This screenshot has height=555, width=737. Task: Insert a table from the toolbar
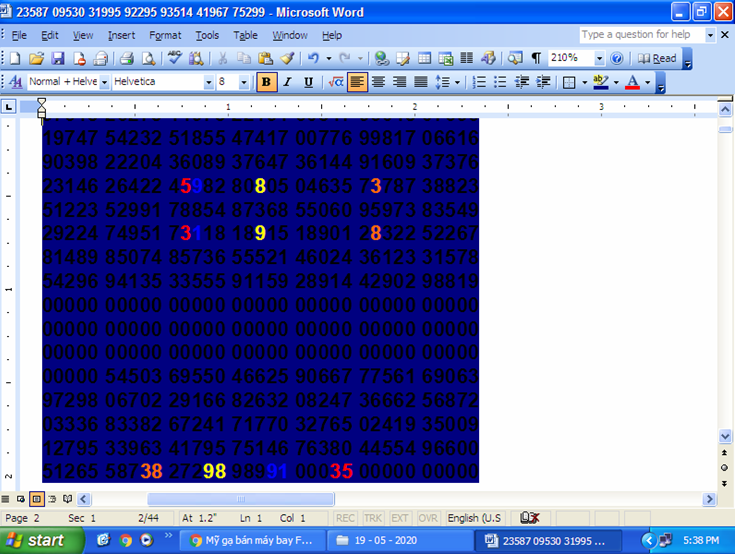tap(424, 59)
